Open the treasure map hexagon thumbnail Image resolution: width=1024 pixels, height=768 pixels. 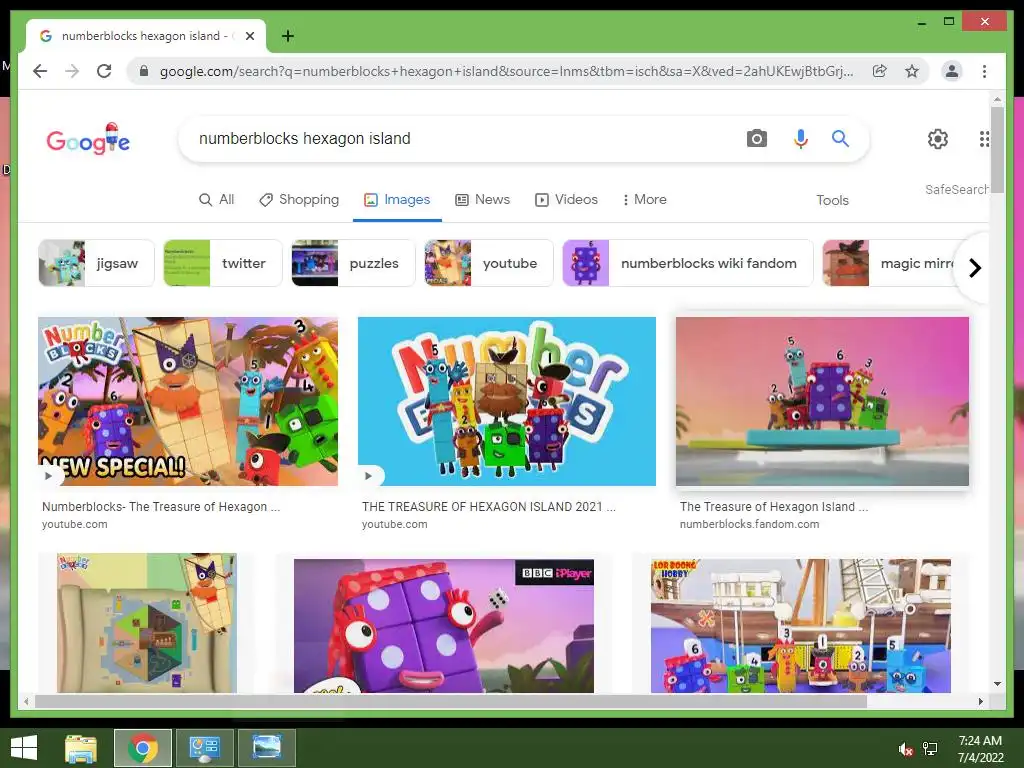coord(147,623)
